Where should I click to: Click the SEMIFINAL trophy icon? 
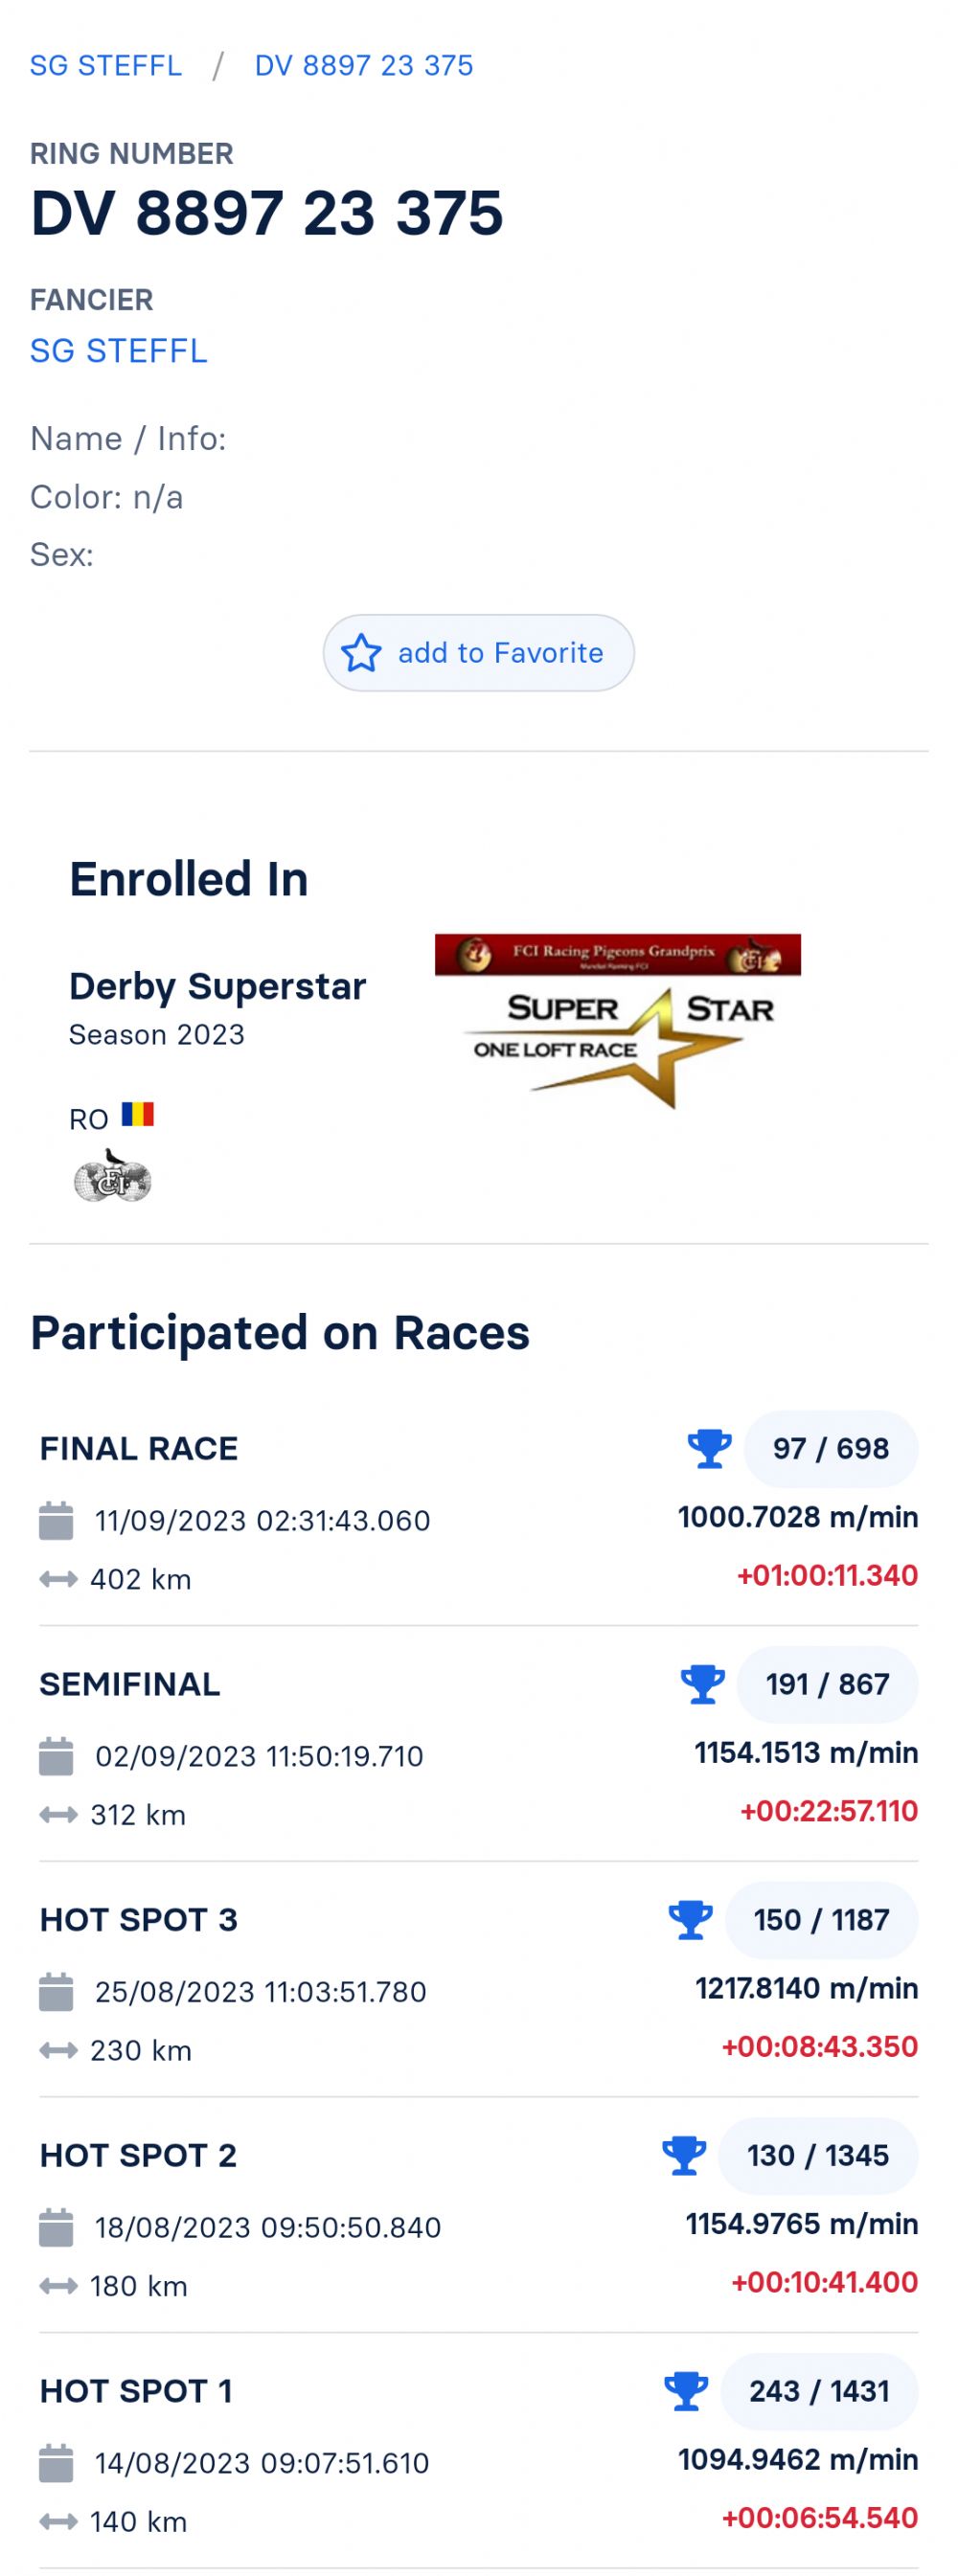point(702,1684)
